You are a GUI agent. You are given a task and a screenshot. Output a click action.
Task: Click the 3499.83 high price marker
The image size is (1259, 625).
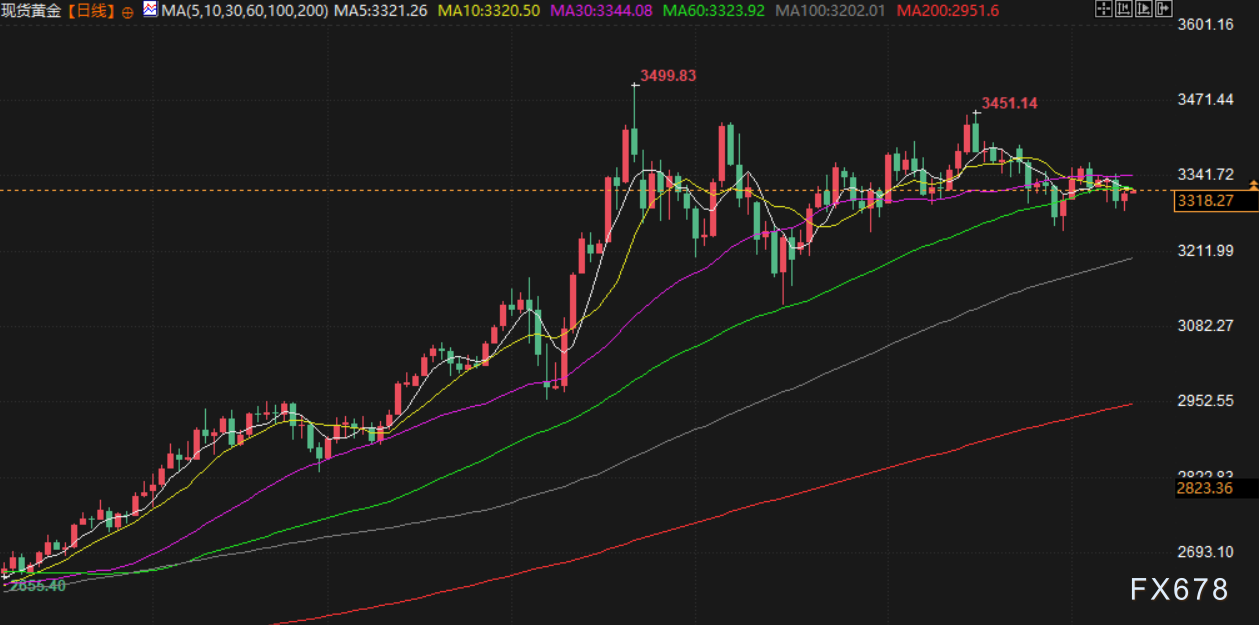click(x=667, y=75)
